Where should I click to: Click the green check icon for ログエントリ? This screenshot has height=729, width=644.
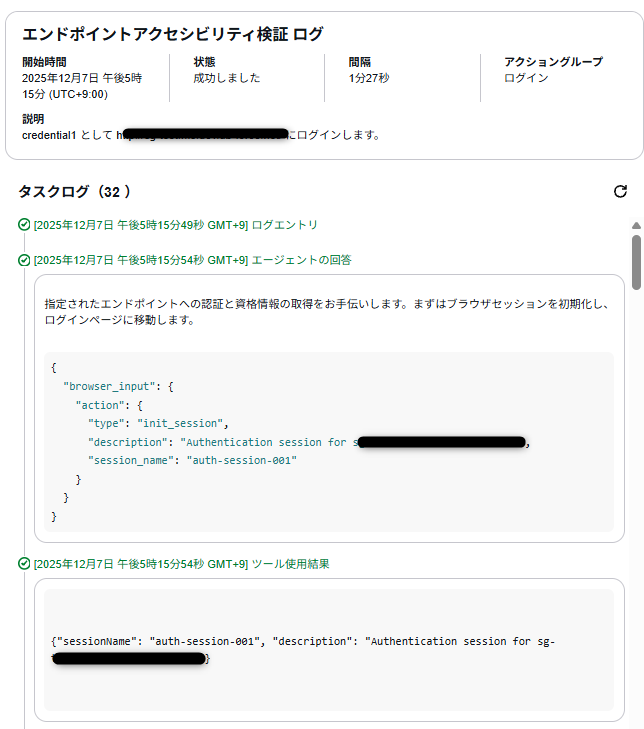point(24,225)
